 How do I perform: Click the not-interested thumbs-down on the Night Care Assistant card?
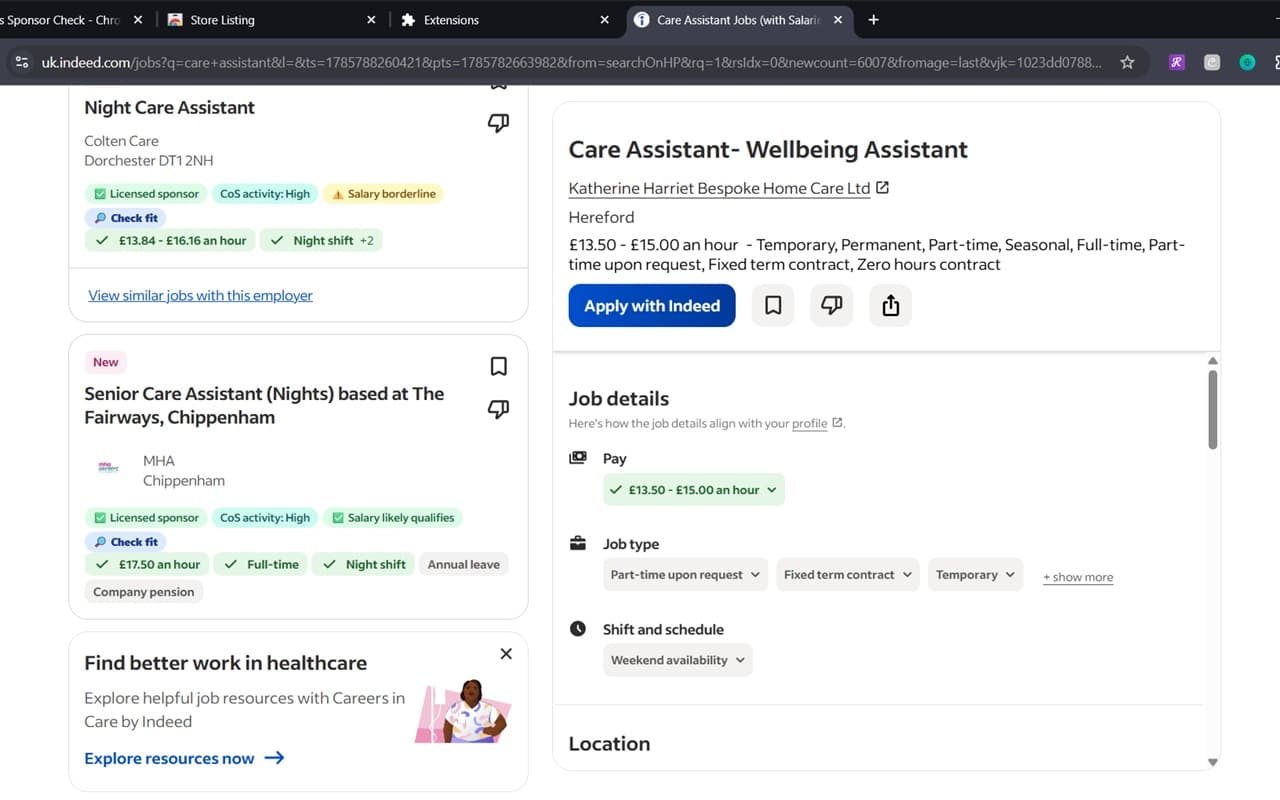(498, 123)
